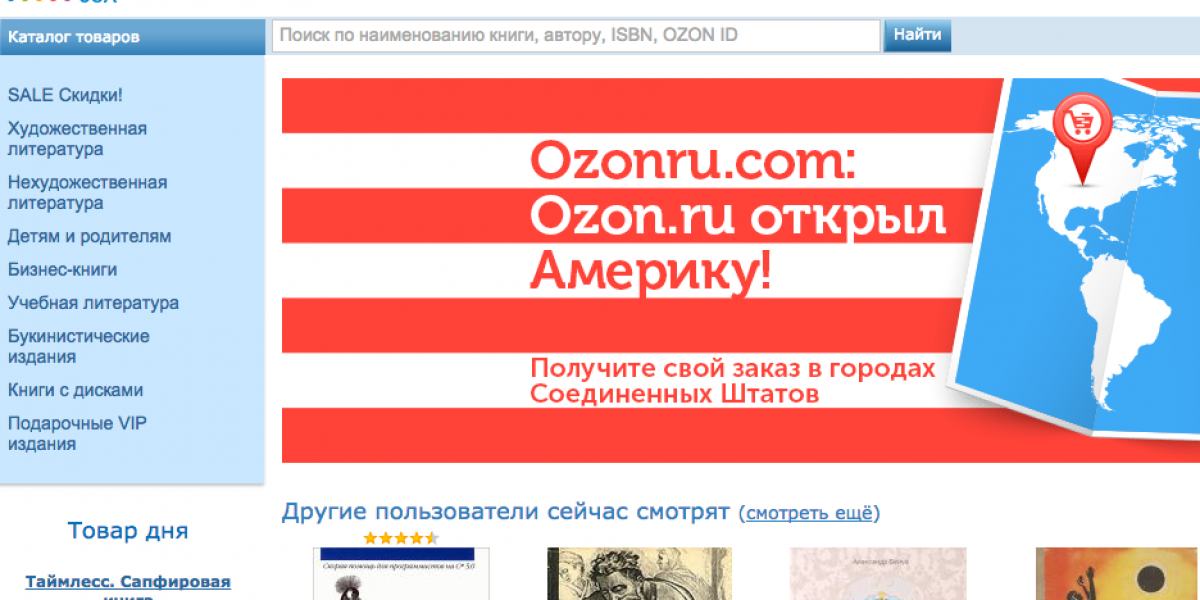1200x600 pixels.
Task: Click Другие пользователи сейчас смотрят heading
Action: [x=506, y=512]
